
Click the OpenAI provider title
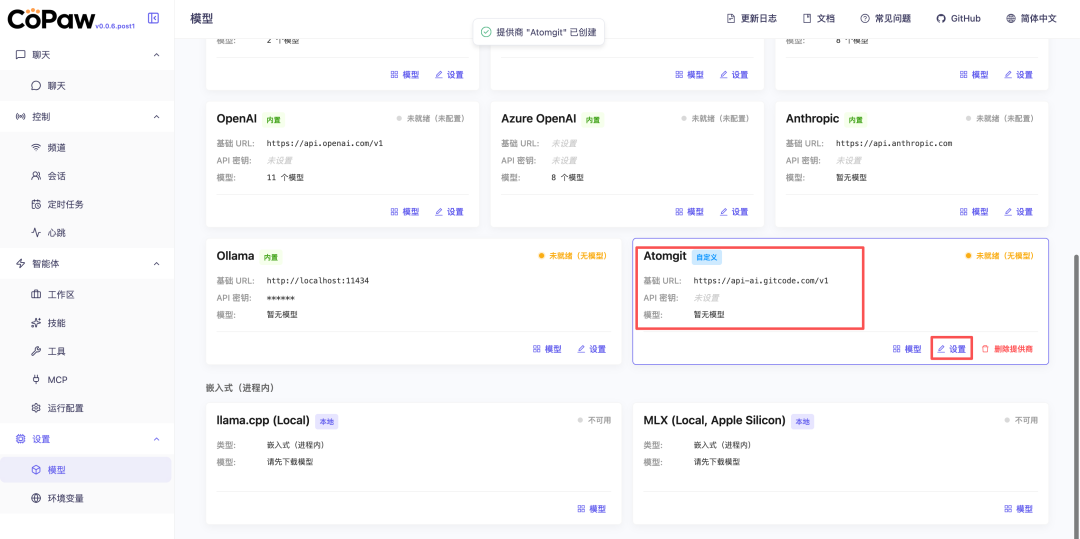point(237,119)
